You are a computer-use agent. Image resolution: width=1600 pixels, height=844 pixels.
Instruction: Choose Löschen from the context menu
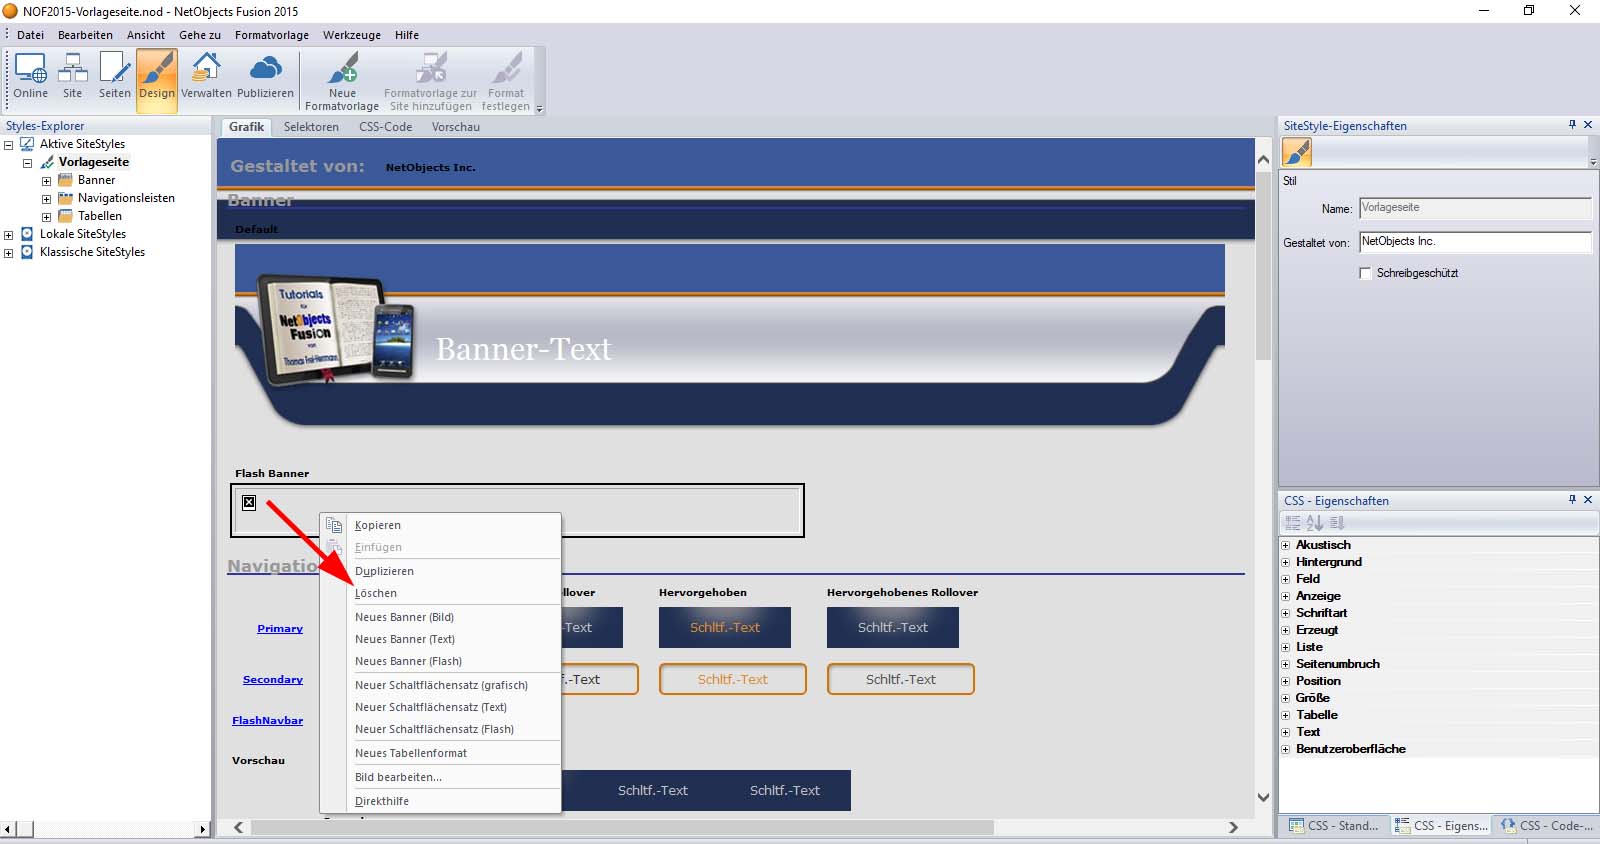pyautogui.click(x=376, y=593)
